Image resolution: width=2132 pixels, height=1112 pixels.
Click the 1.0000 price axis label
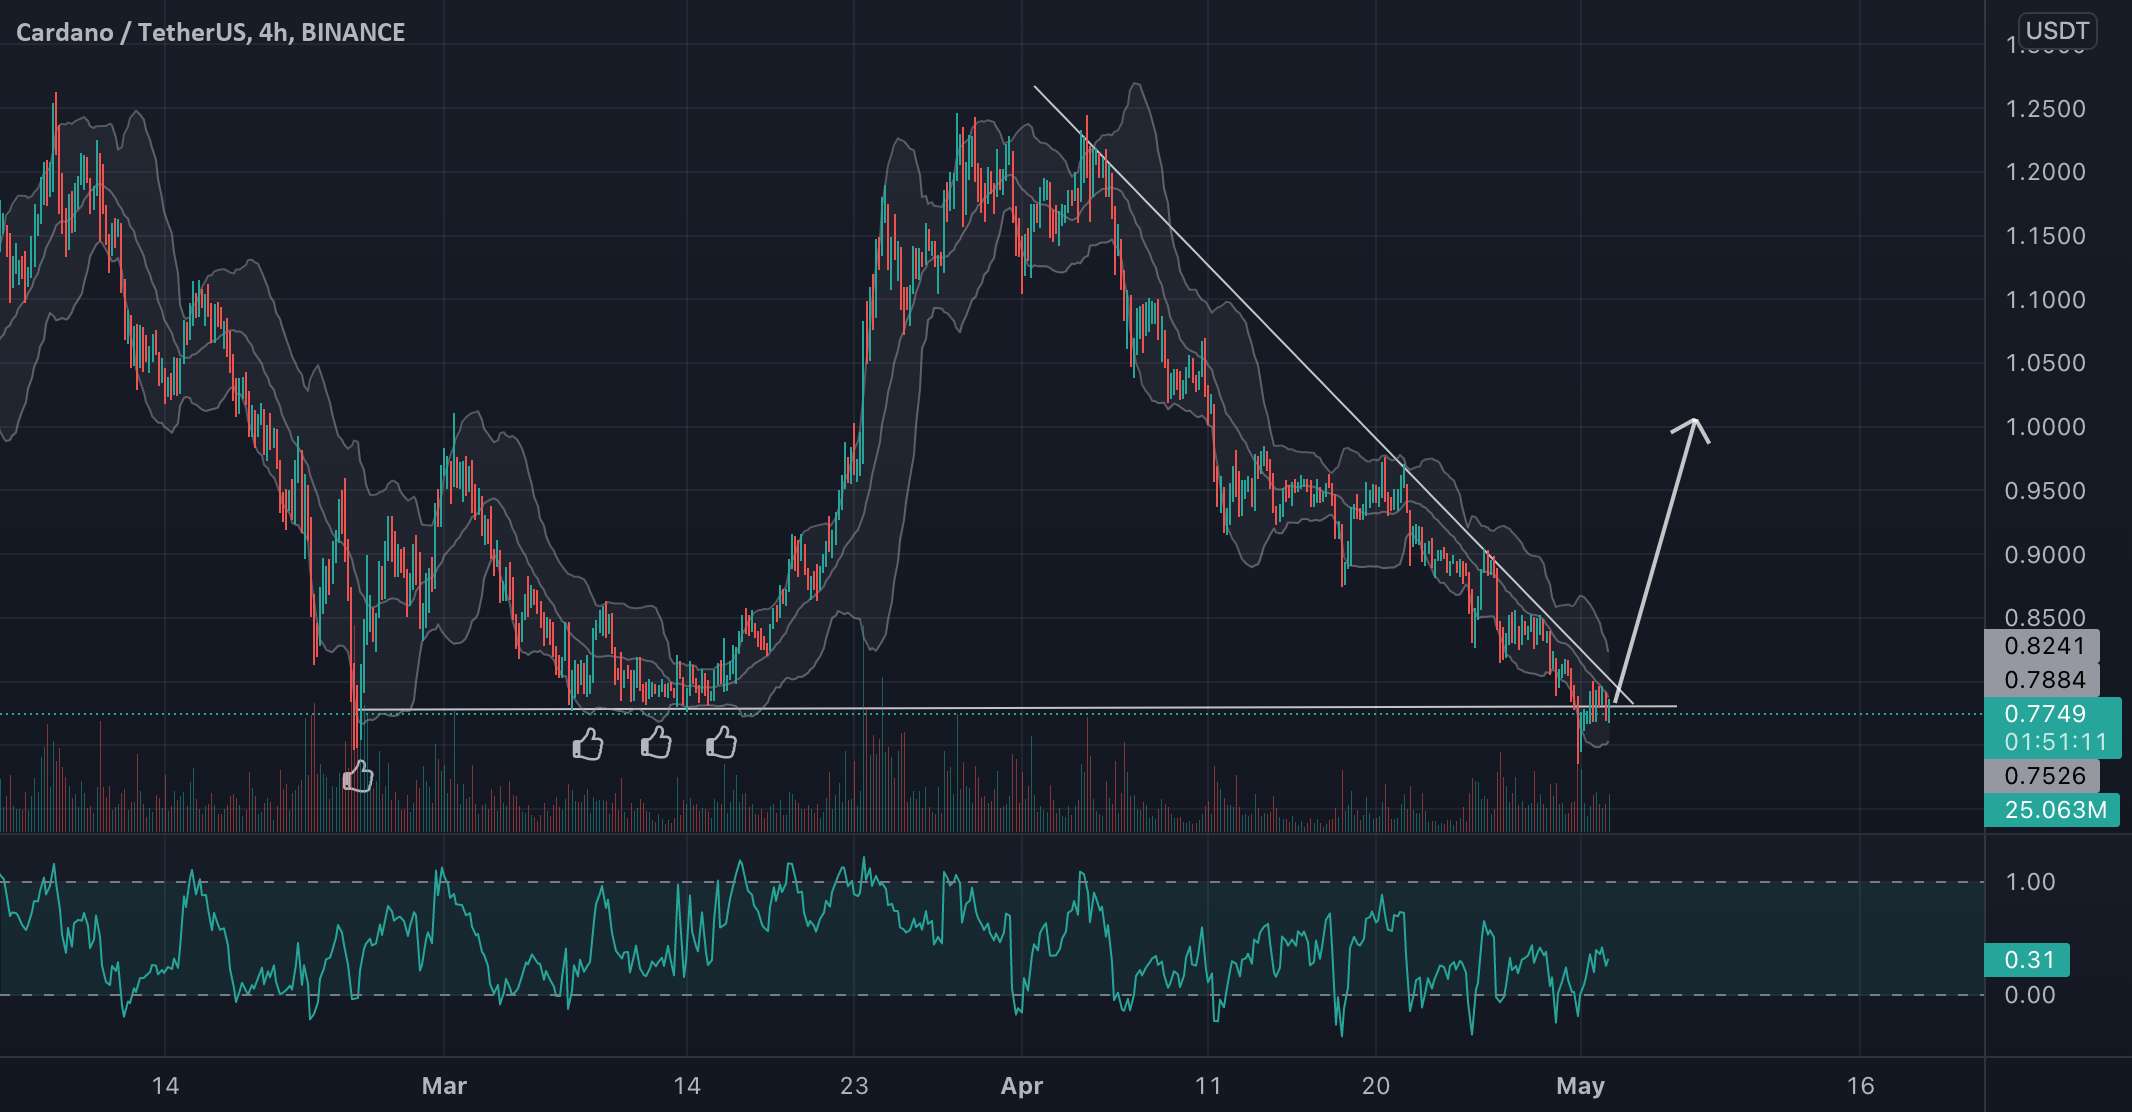2046,427
